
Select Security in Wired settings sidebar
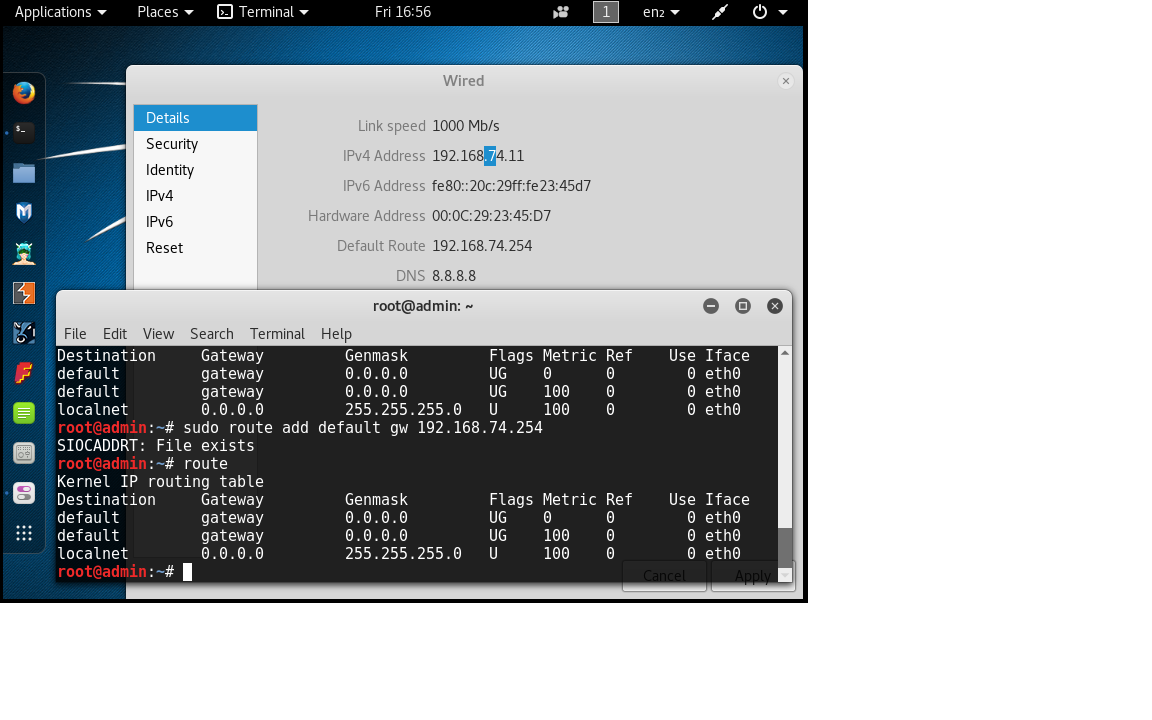pyautogui.click(x=172, y=144)
